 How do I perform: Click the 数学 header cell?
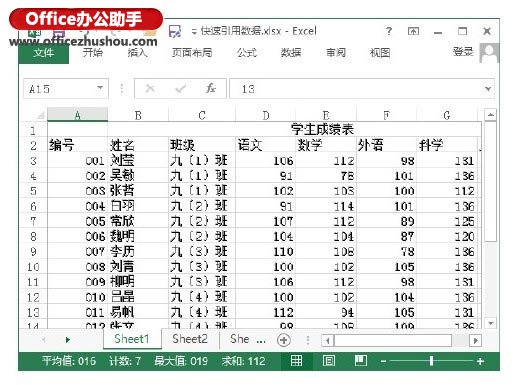(326, 146)
